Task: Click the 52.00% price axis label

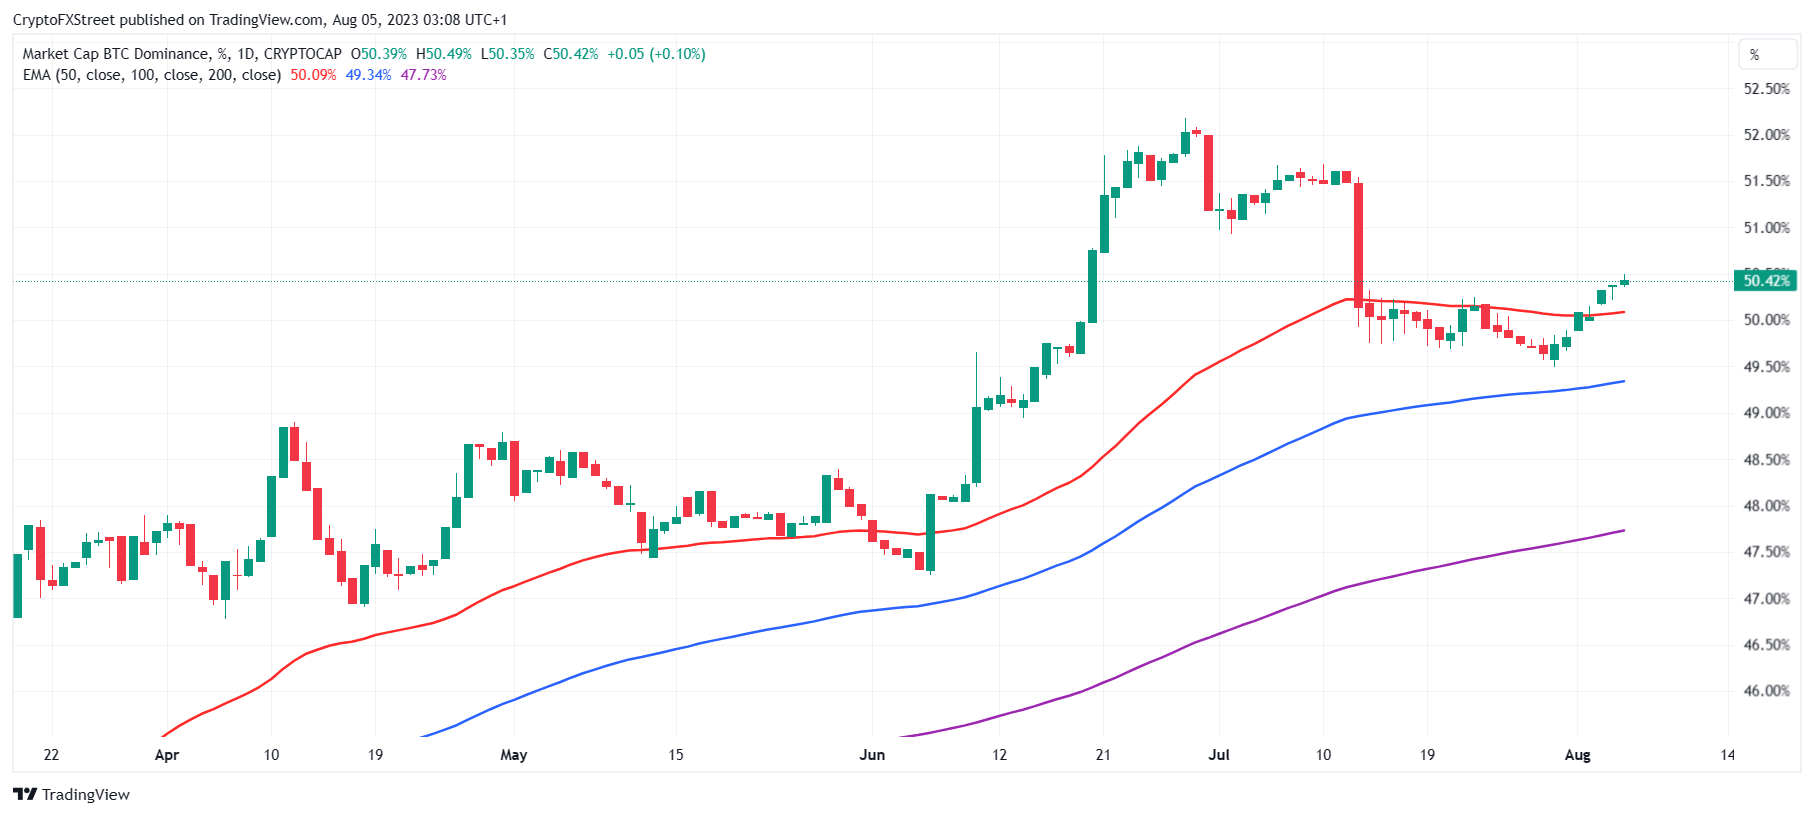Action: 1766,135
